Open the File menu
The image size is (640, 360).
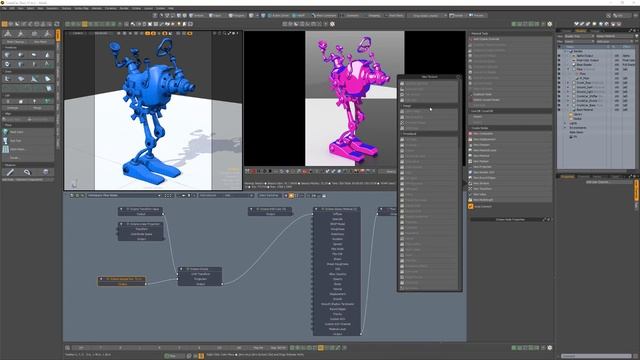coord(4,8)
